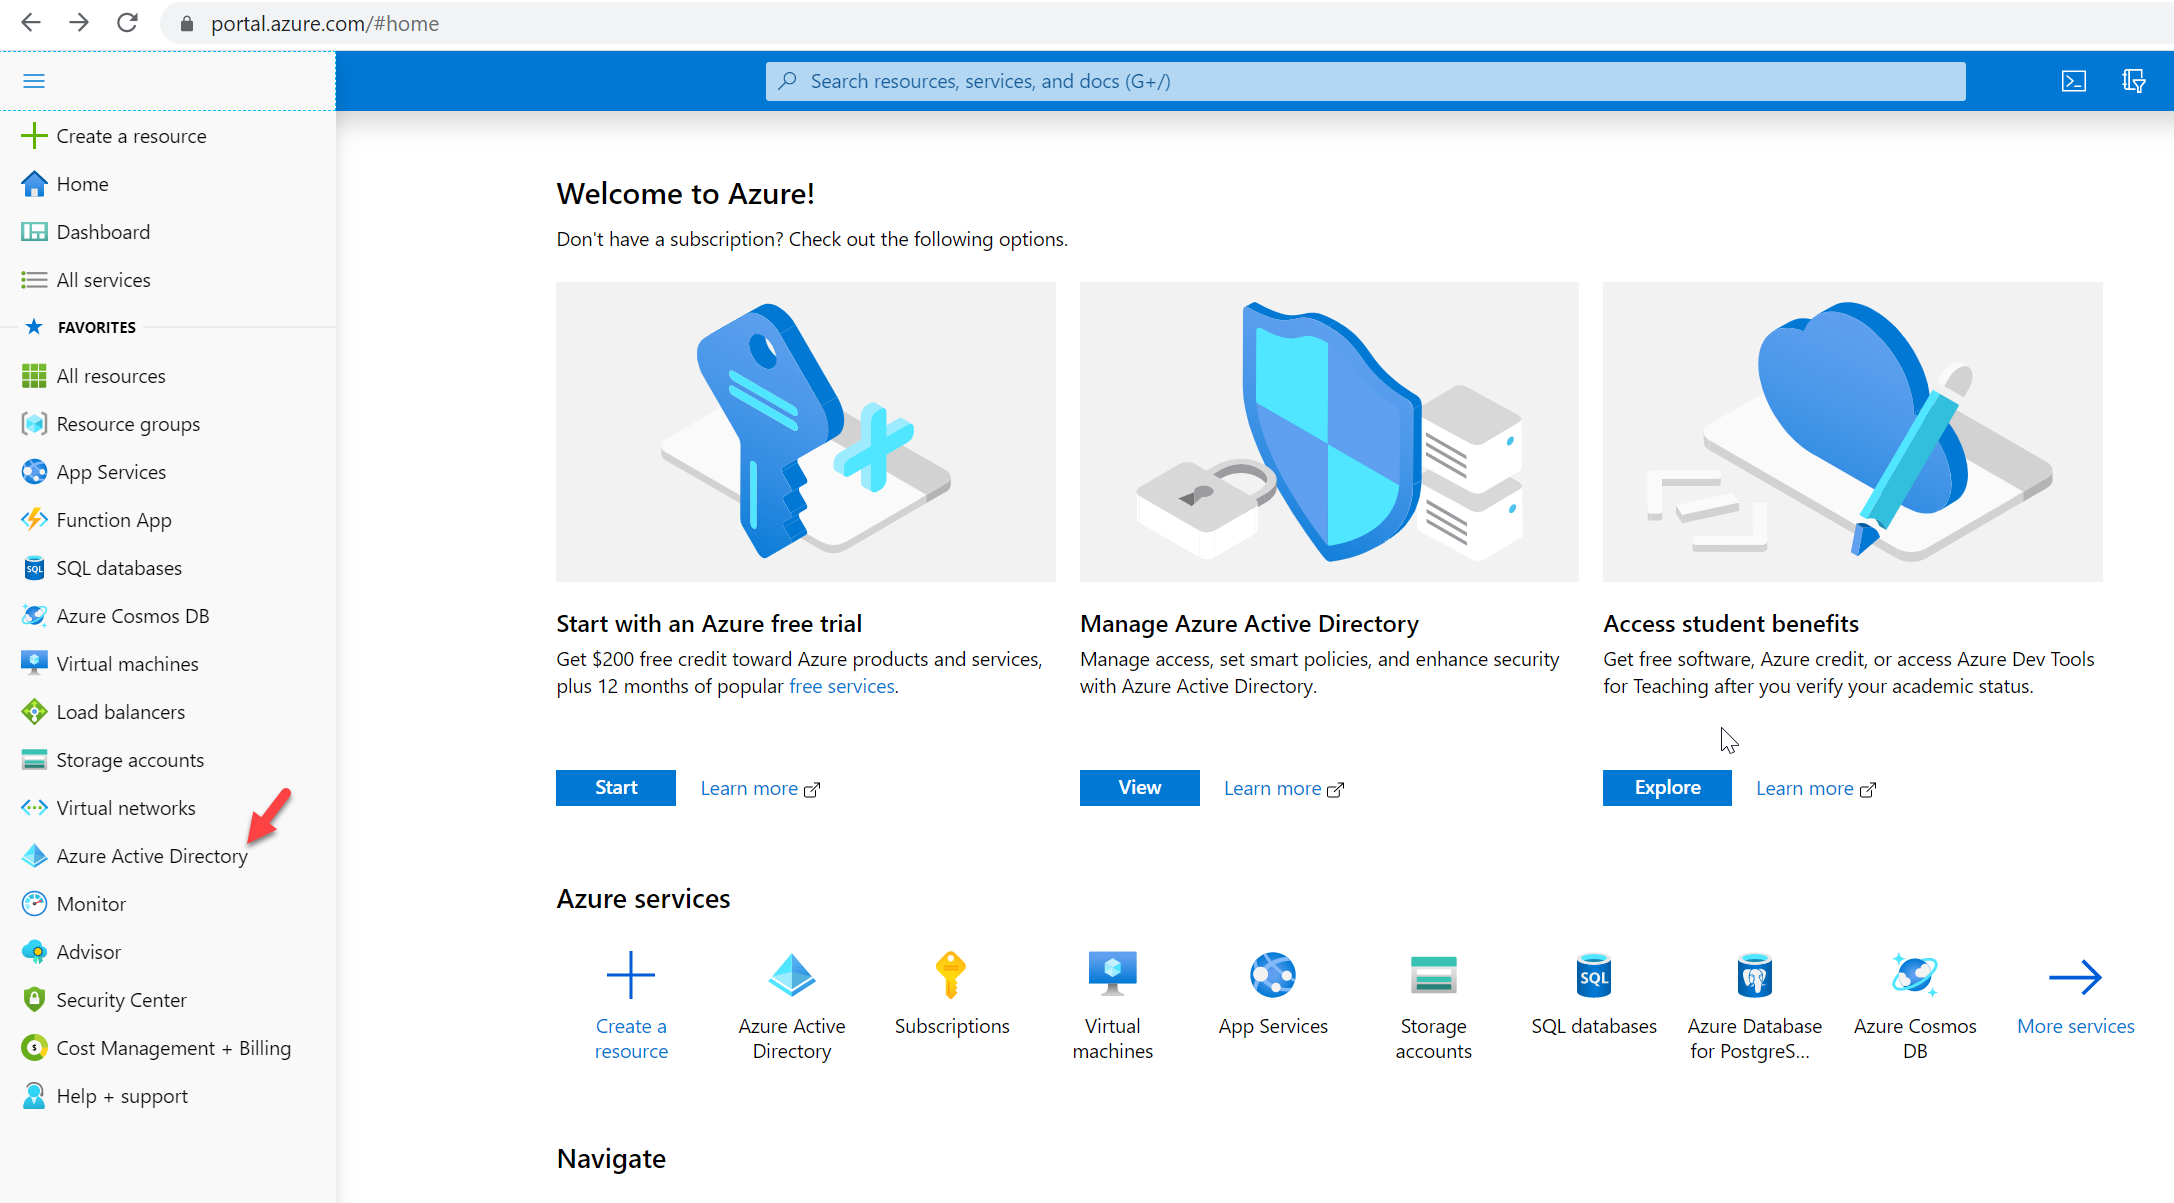The width and height of the screenshot is (2174, 1203).
Task: Start the Azure free trial
Action: tap(616, 788)
